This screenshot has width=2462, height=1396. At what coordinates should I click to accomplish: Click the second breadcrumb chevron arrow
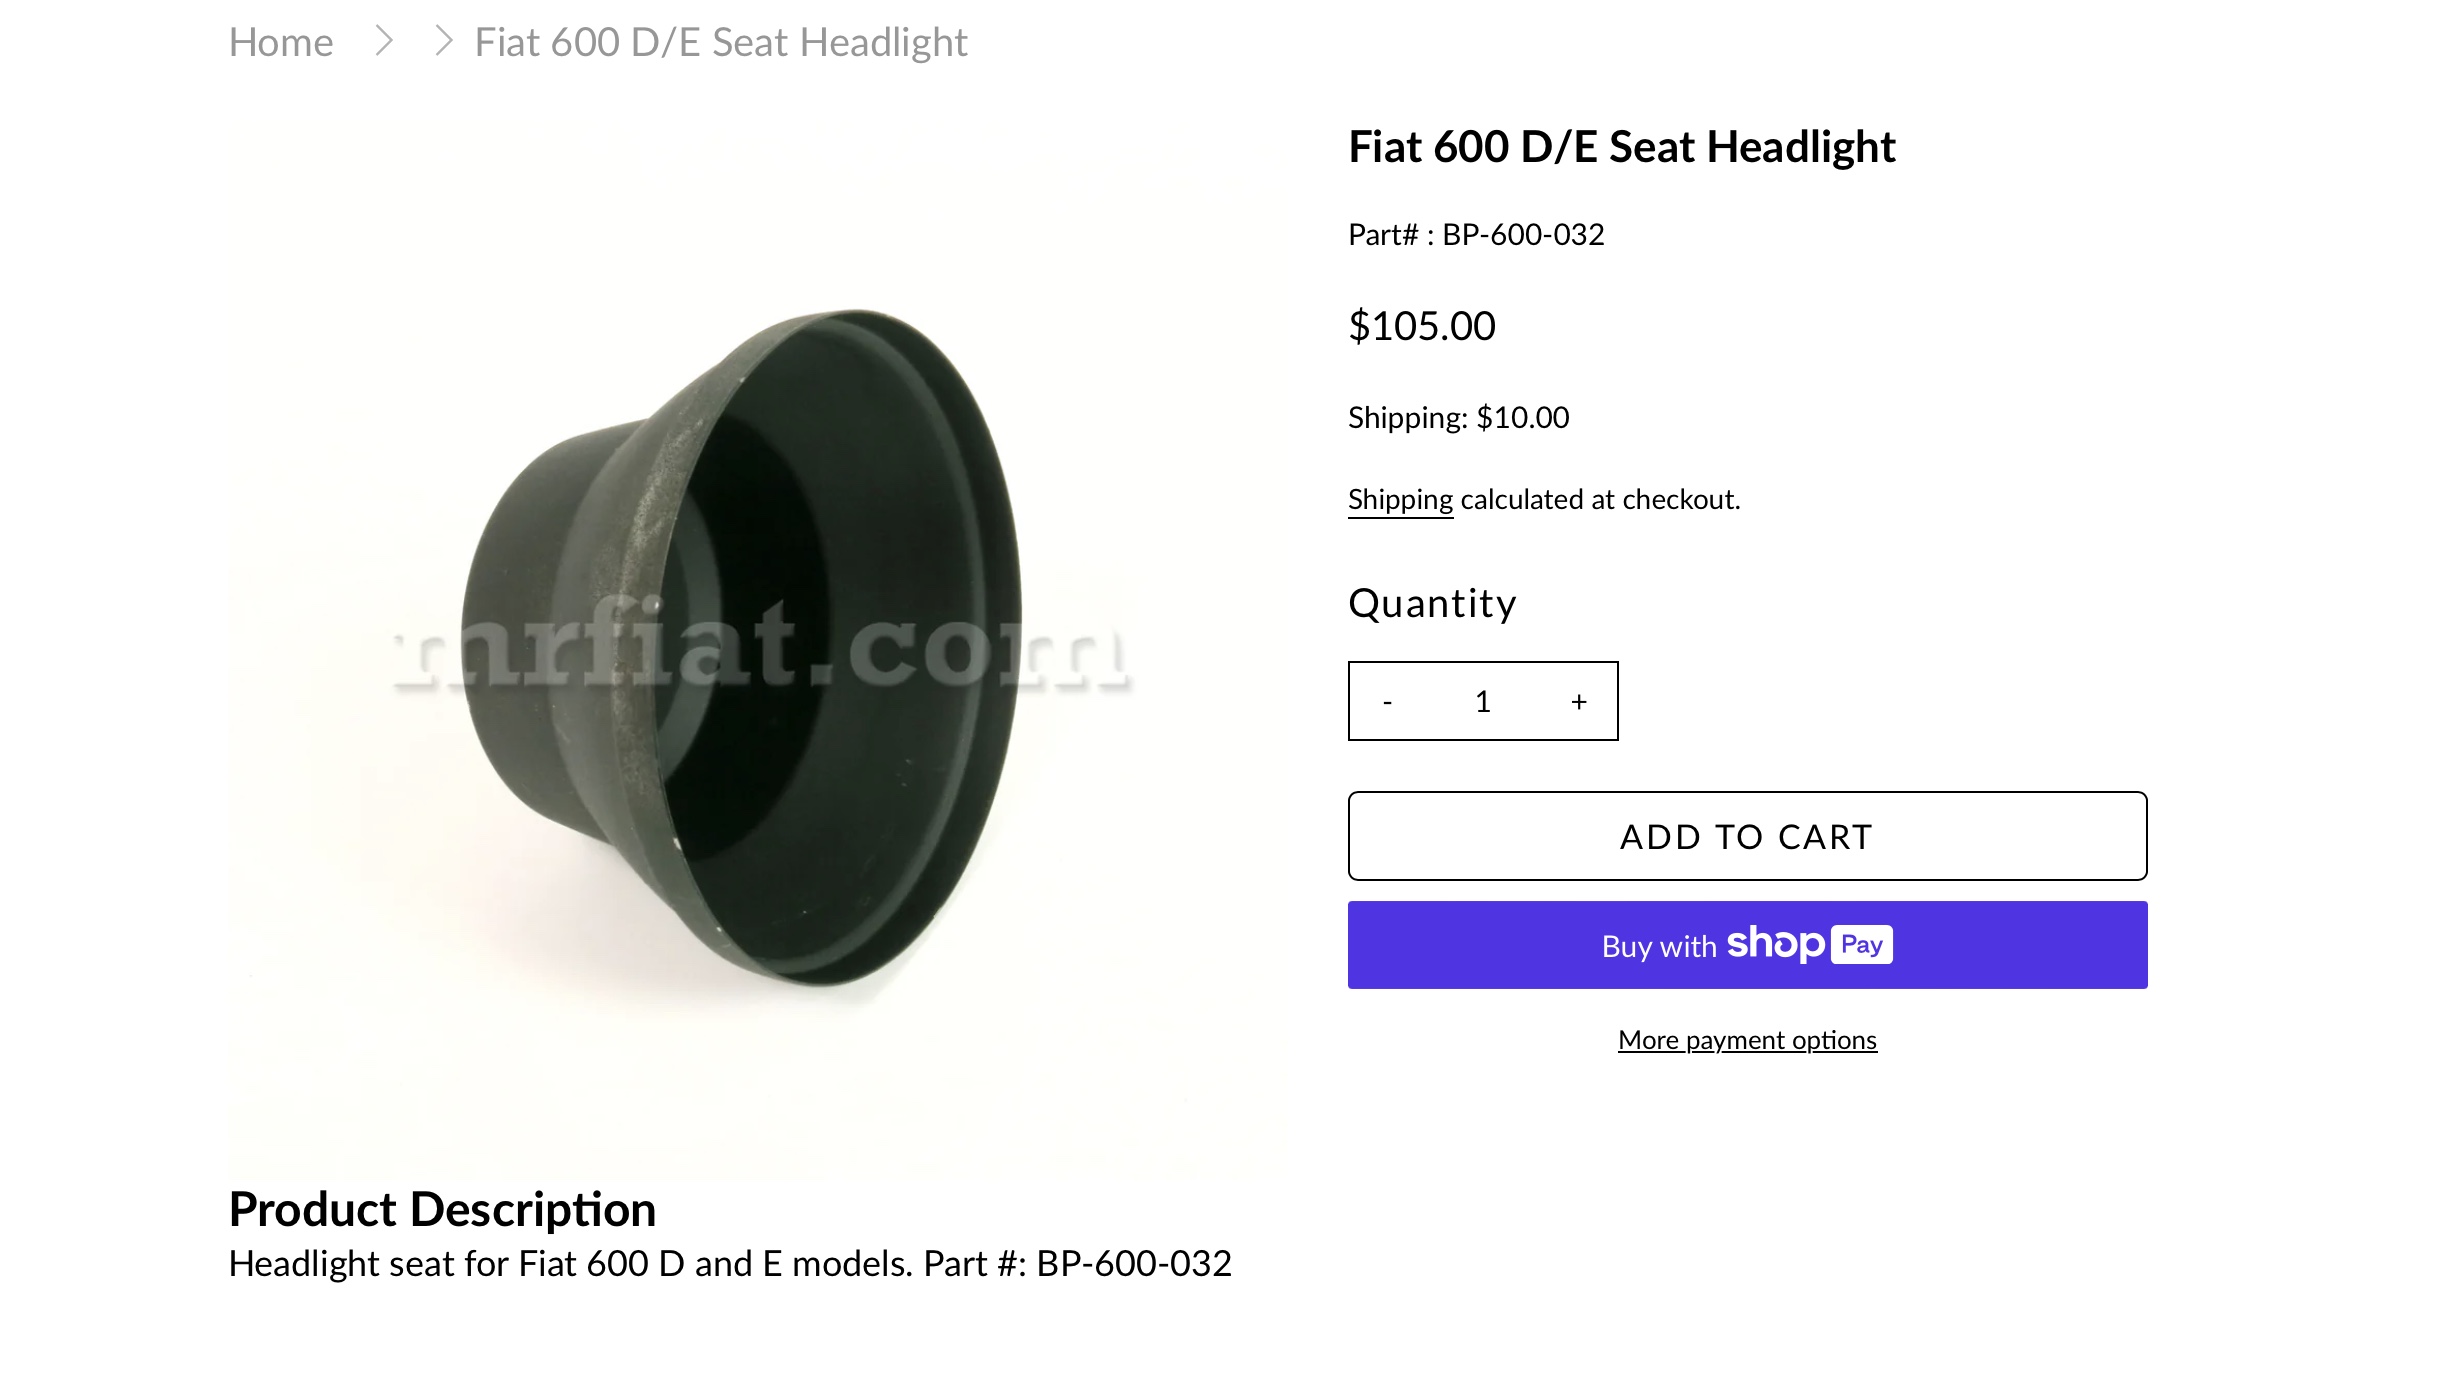[444, 42]
